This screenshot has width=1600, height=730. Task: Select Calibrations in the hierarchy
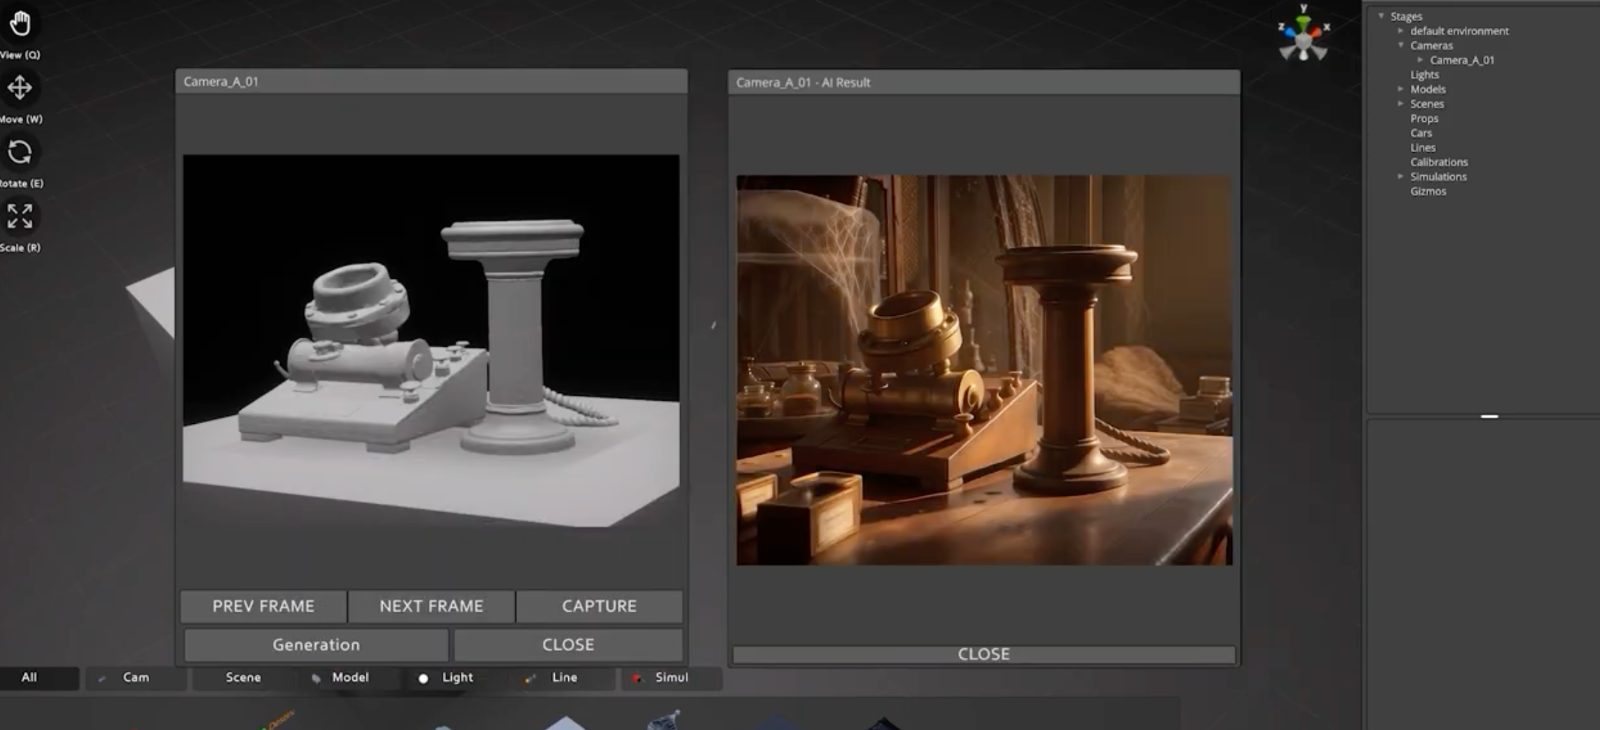point(1439,162)
